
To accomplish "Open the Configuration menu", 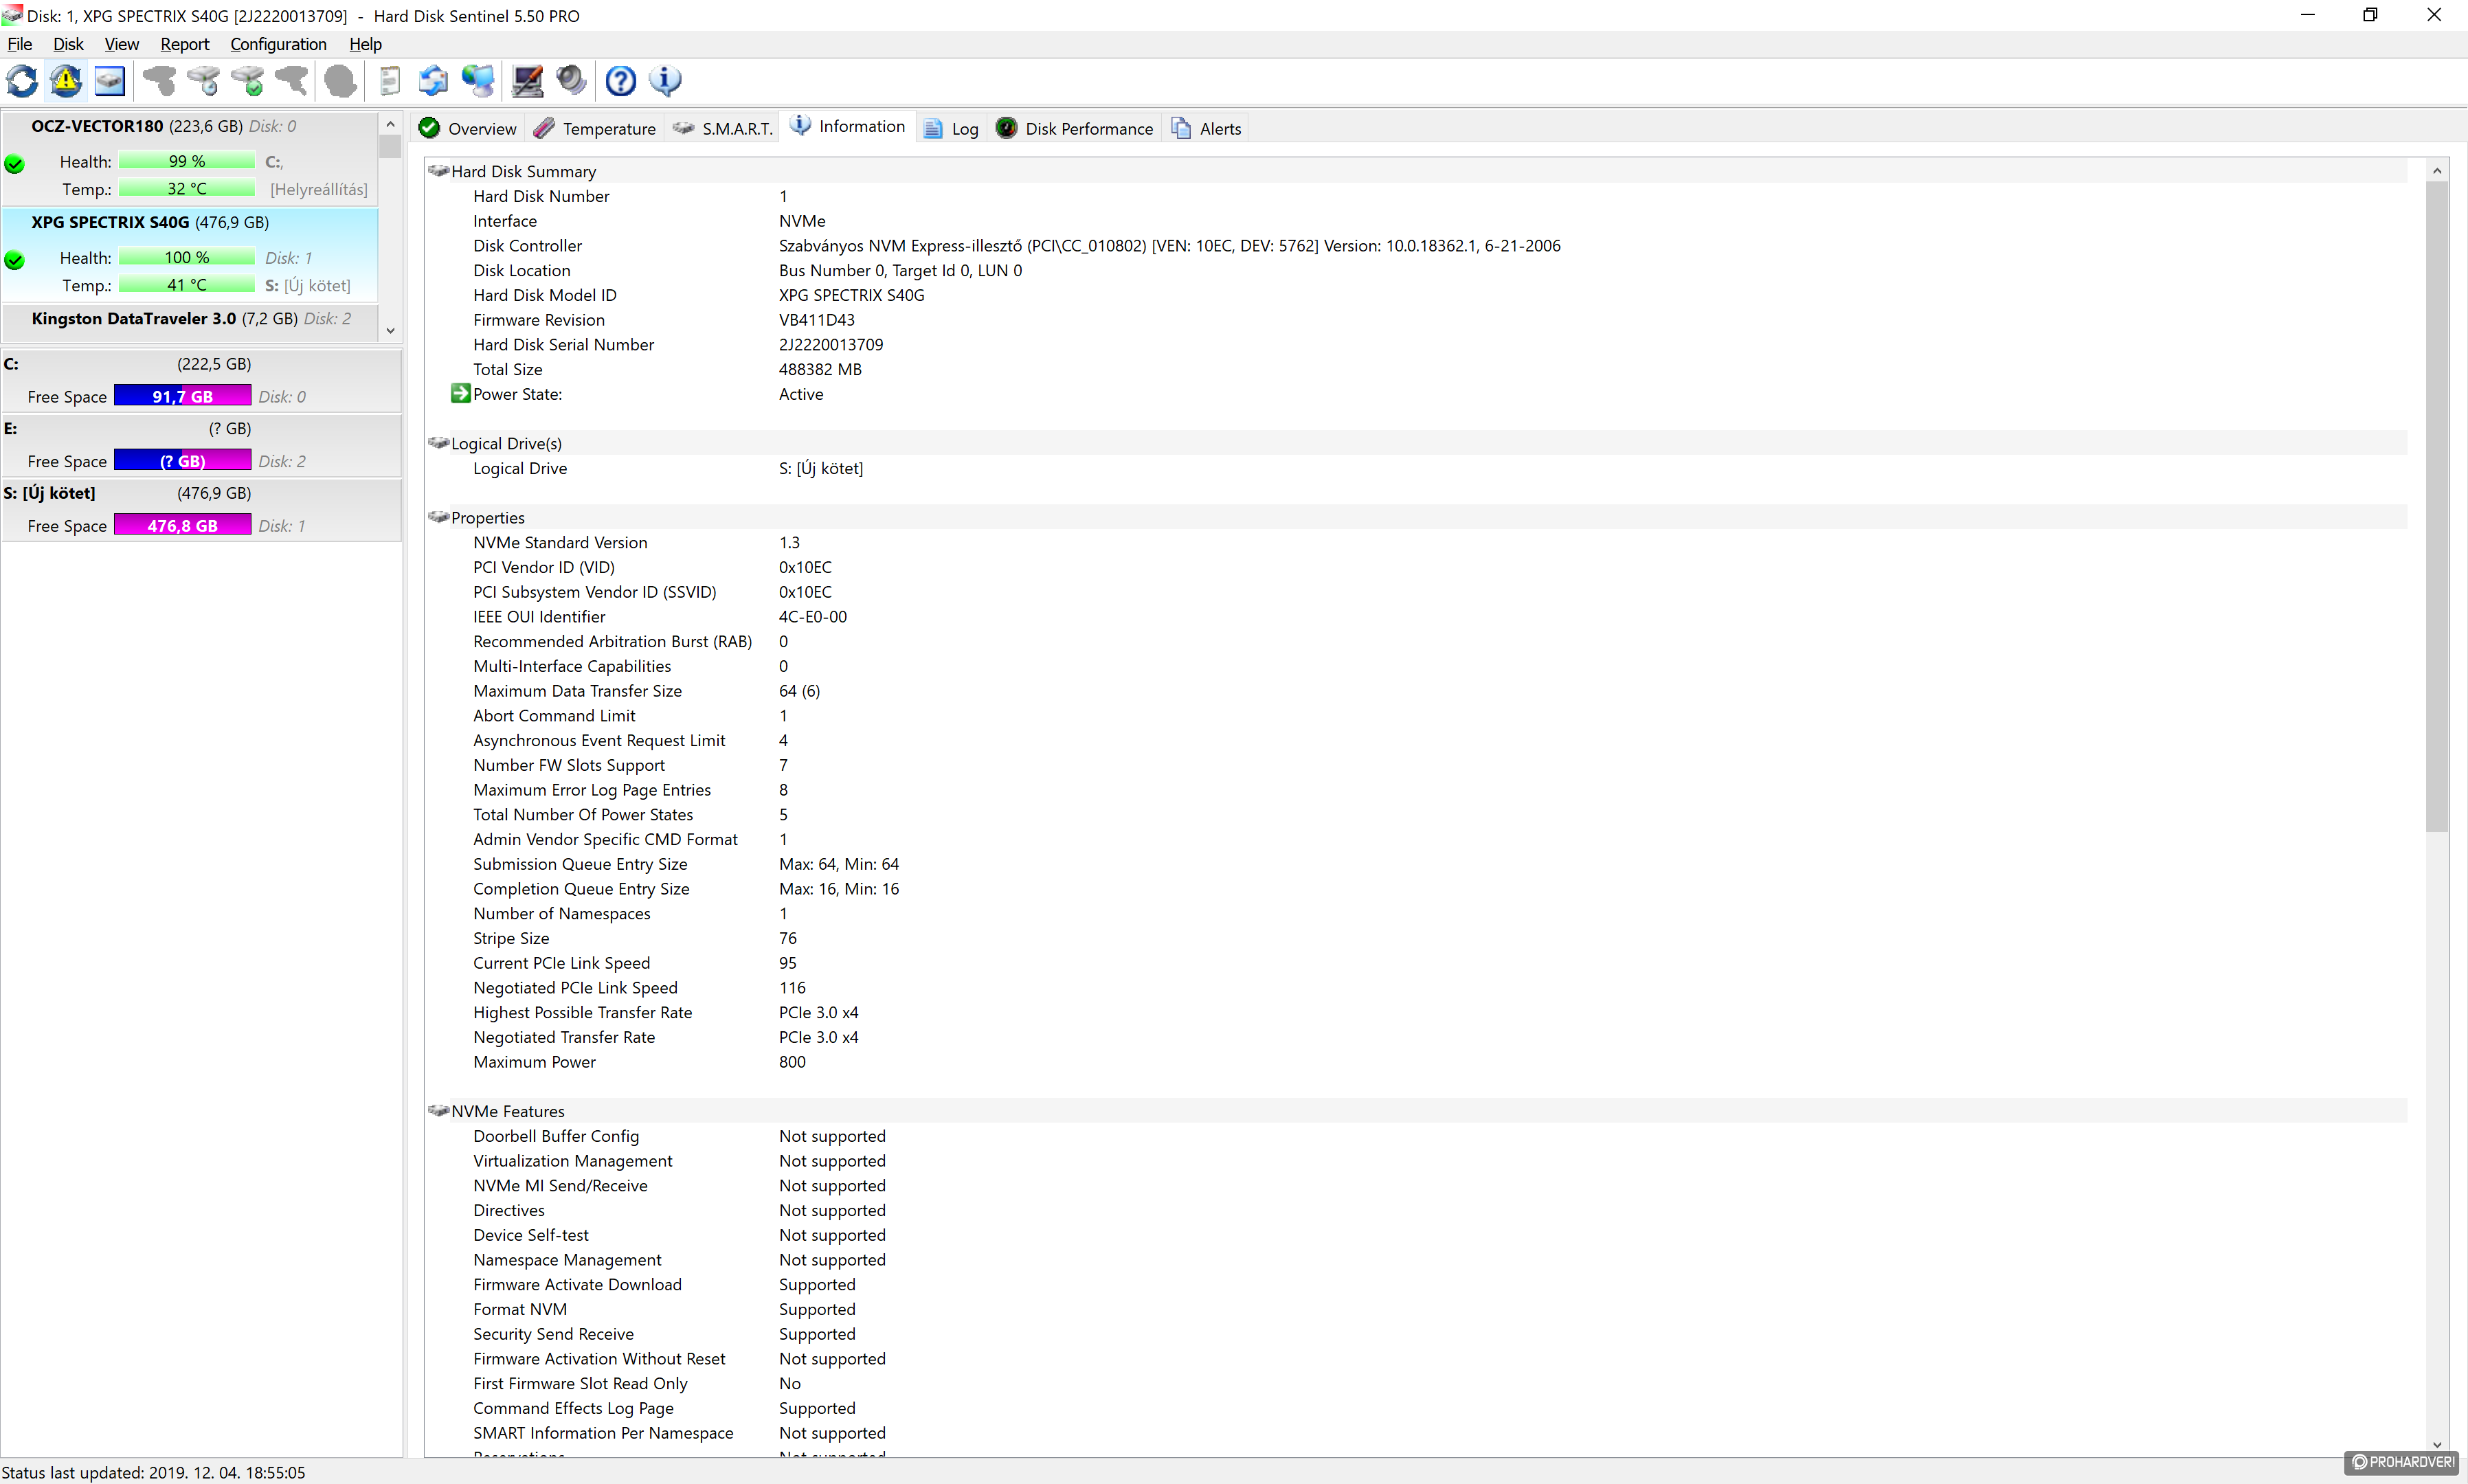I will [x=278, y=44].
